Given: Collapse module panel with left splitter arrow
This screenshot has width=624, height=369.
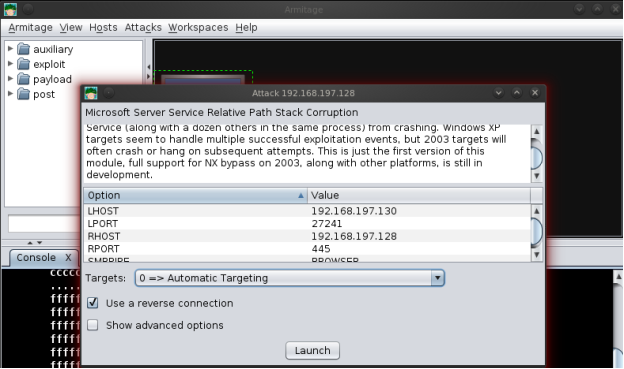Looking at the screenshot, I should click(148, 67).
